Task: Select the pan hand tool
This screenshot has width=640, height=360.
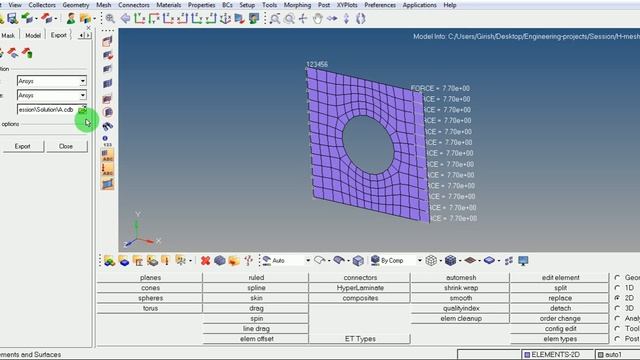Action: click(318, 18)
